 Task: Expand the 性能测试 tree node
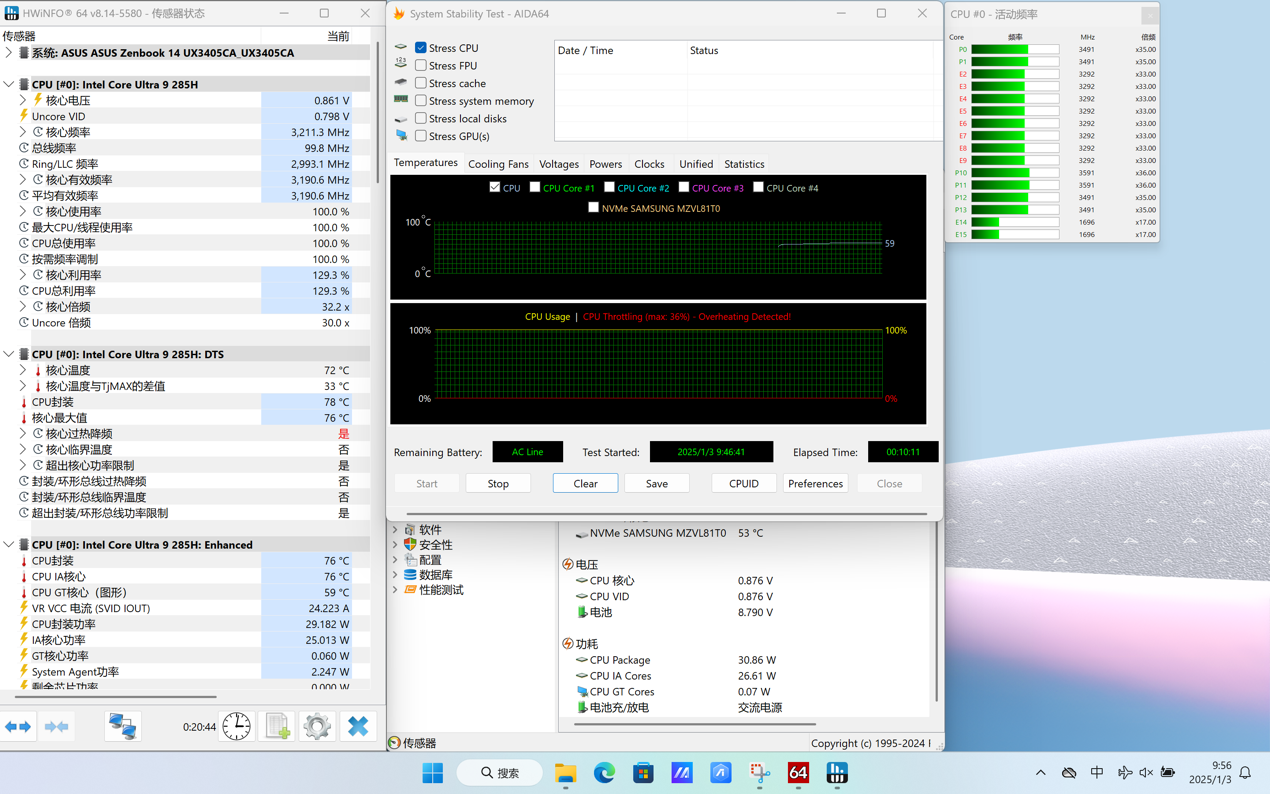point(396,590)
